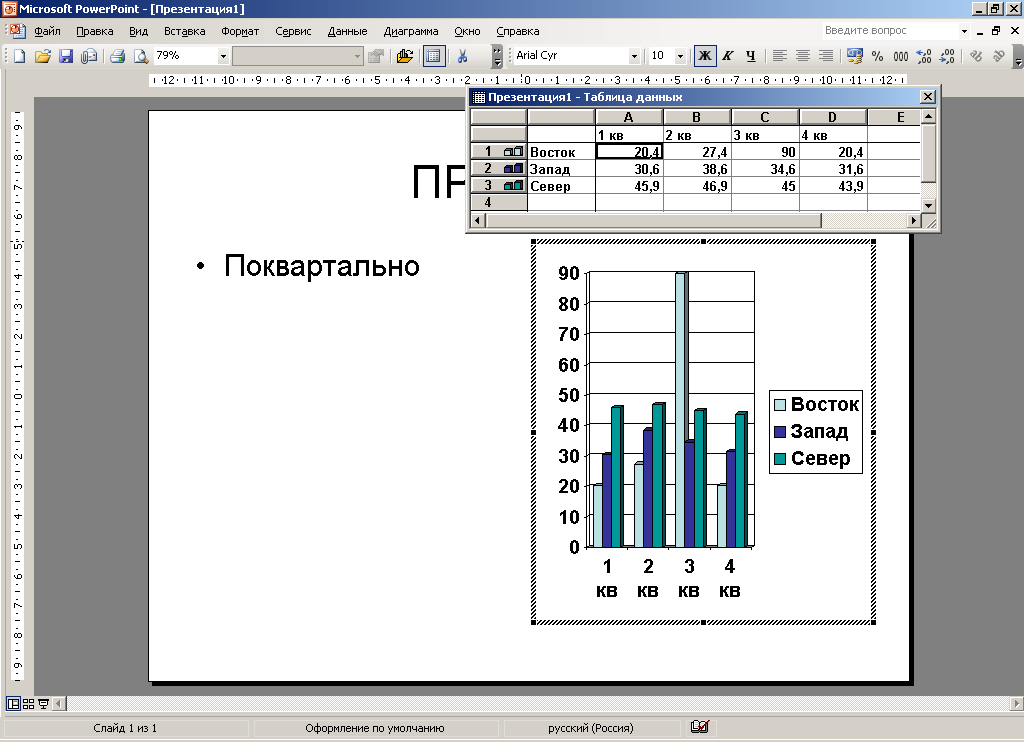Save the presentation with the floppy icon
1024x742 pixels.
pos(66,56)
